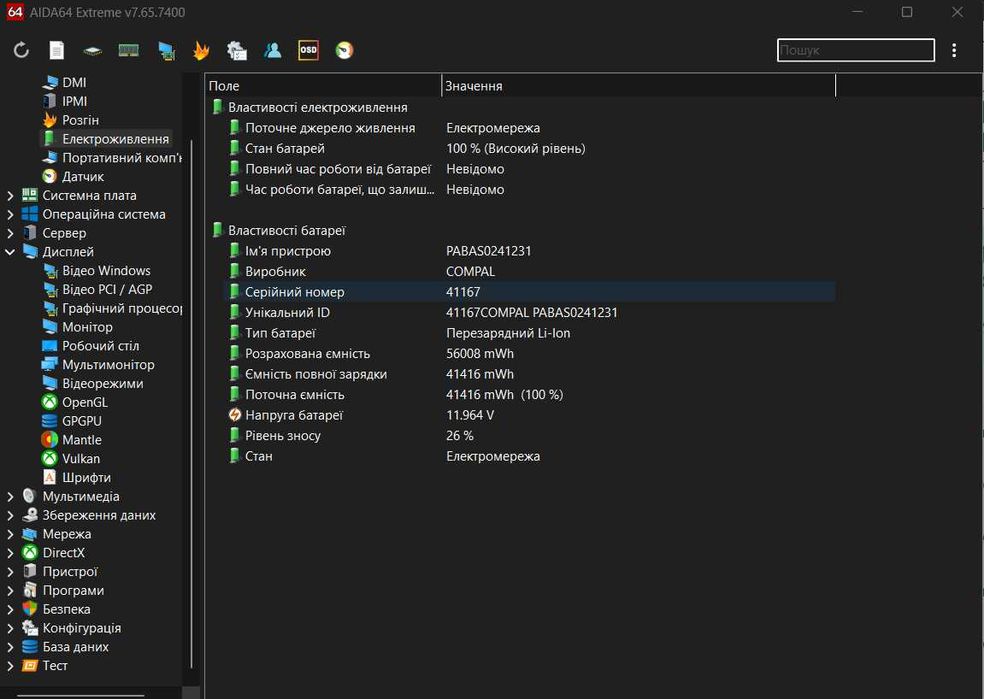Viewport: 984px width, 699px height.
Task: Open the Report page icon
Action: [57, 51]
